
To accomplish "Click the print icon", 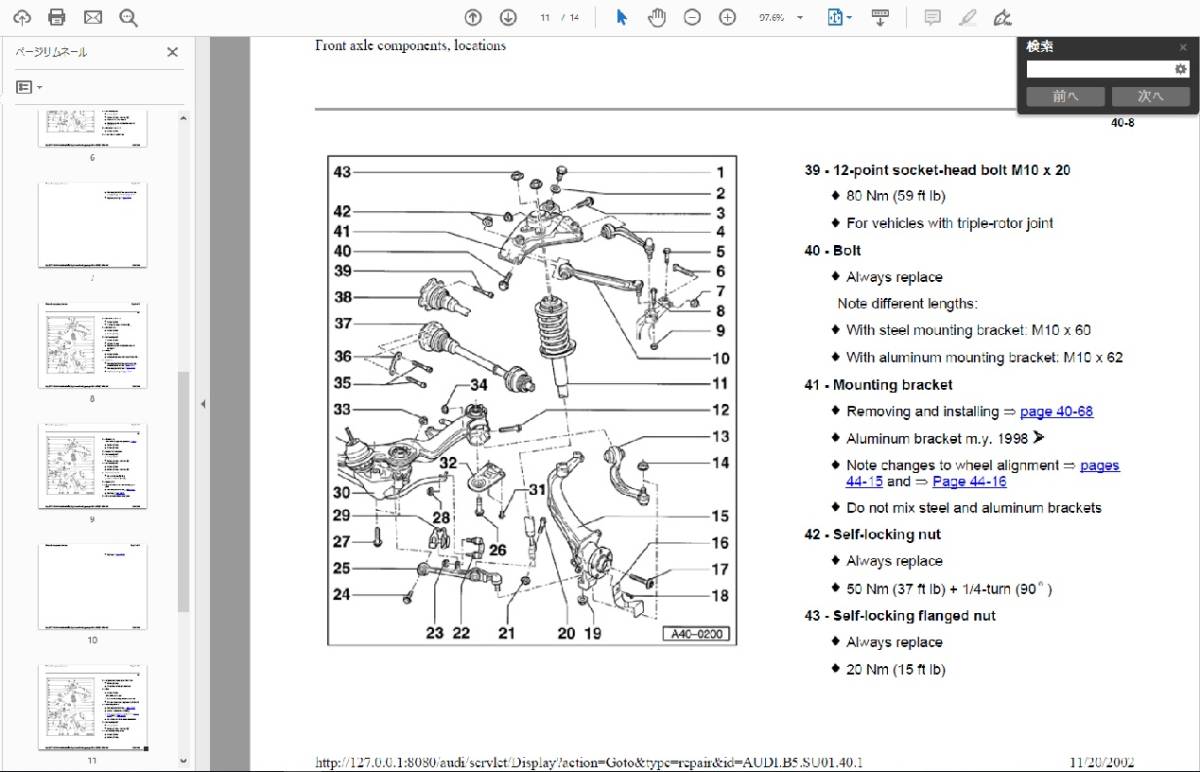I will [57, 17].
